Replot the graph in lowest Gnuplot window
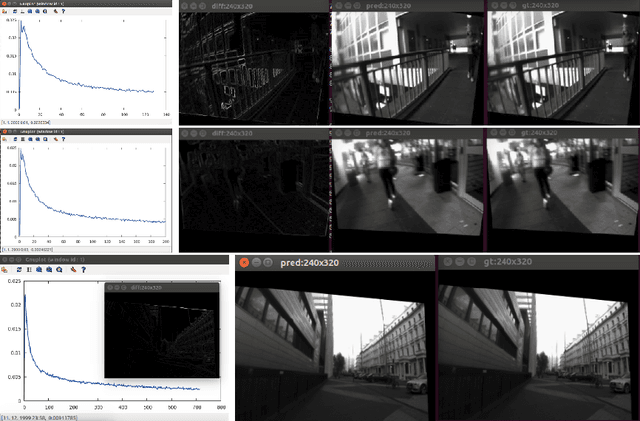Screen dimensions: 640x421 19,270
